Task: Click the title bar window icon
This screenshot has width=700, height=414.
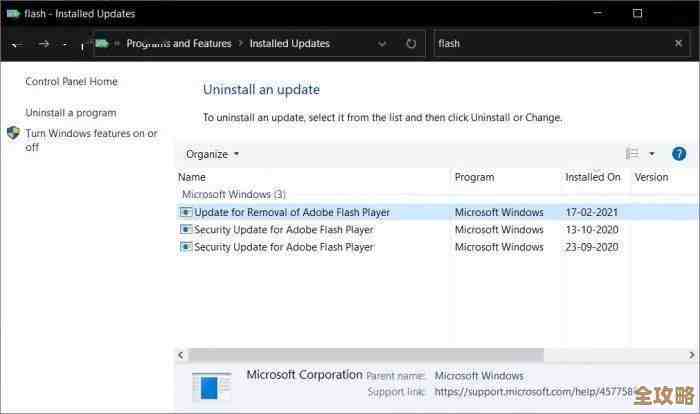Action: (13, 13)
